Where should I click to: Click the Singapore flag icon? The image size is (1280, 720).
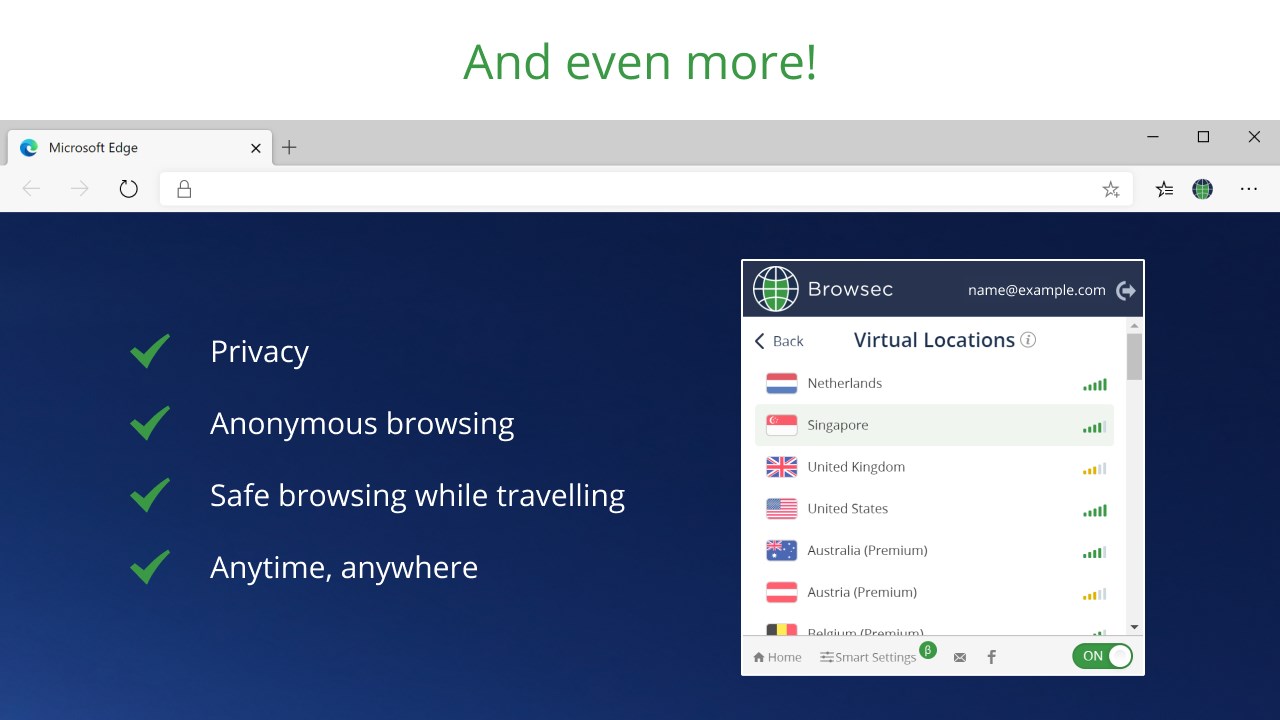coord(781,425)
